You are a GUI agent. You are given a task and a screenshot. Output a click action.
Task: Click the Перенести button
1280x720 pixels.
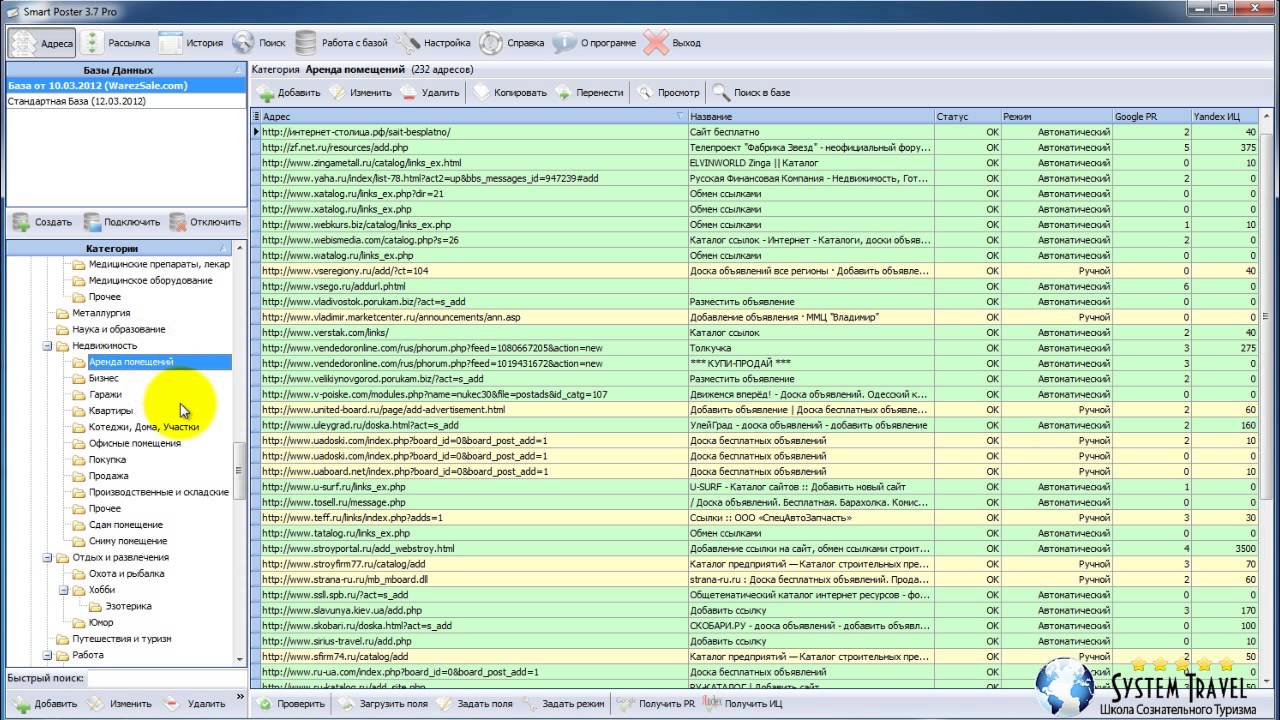[589, 93]
